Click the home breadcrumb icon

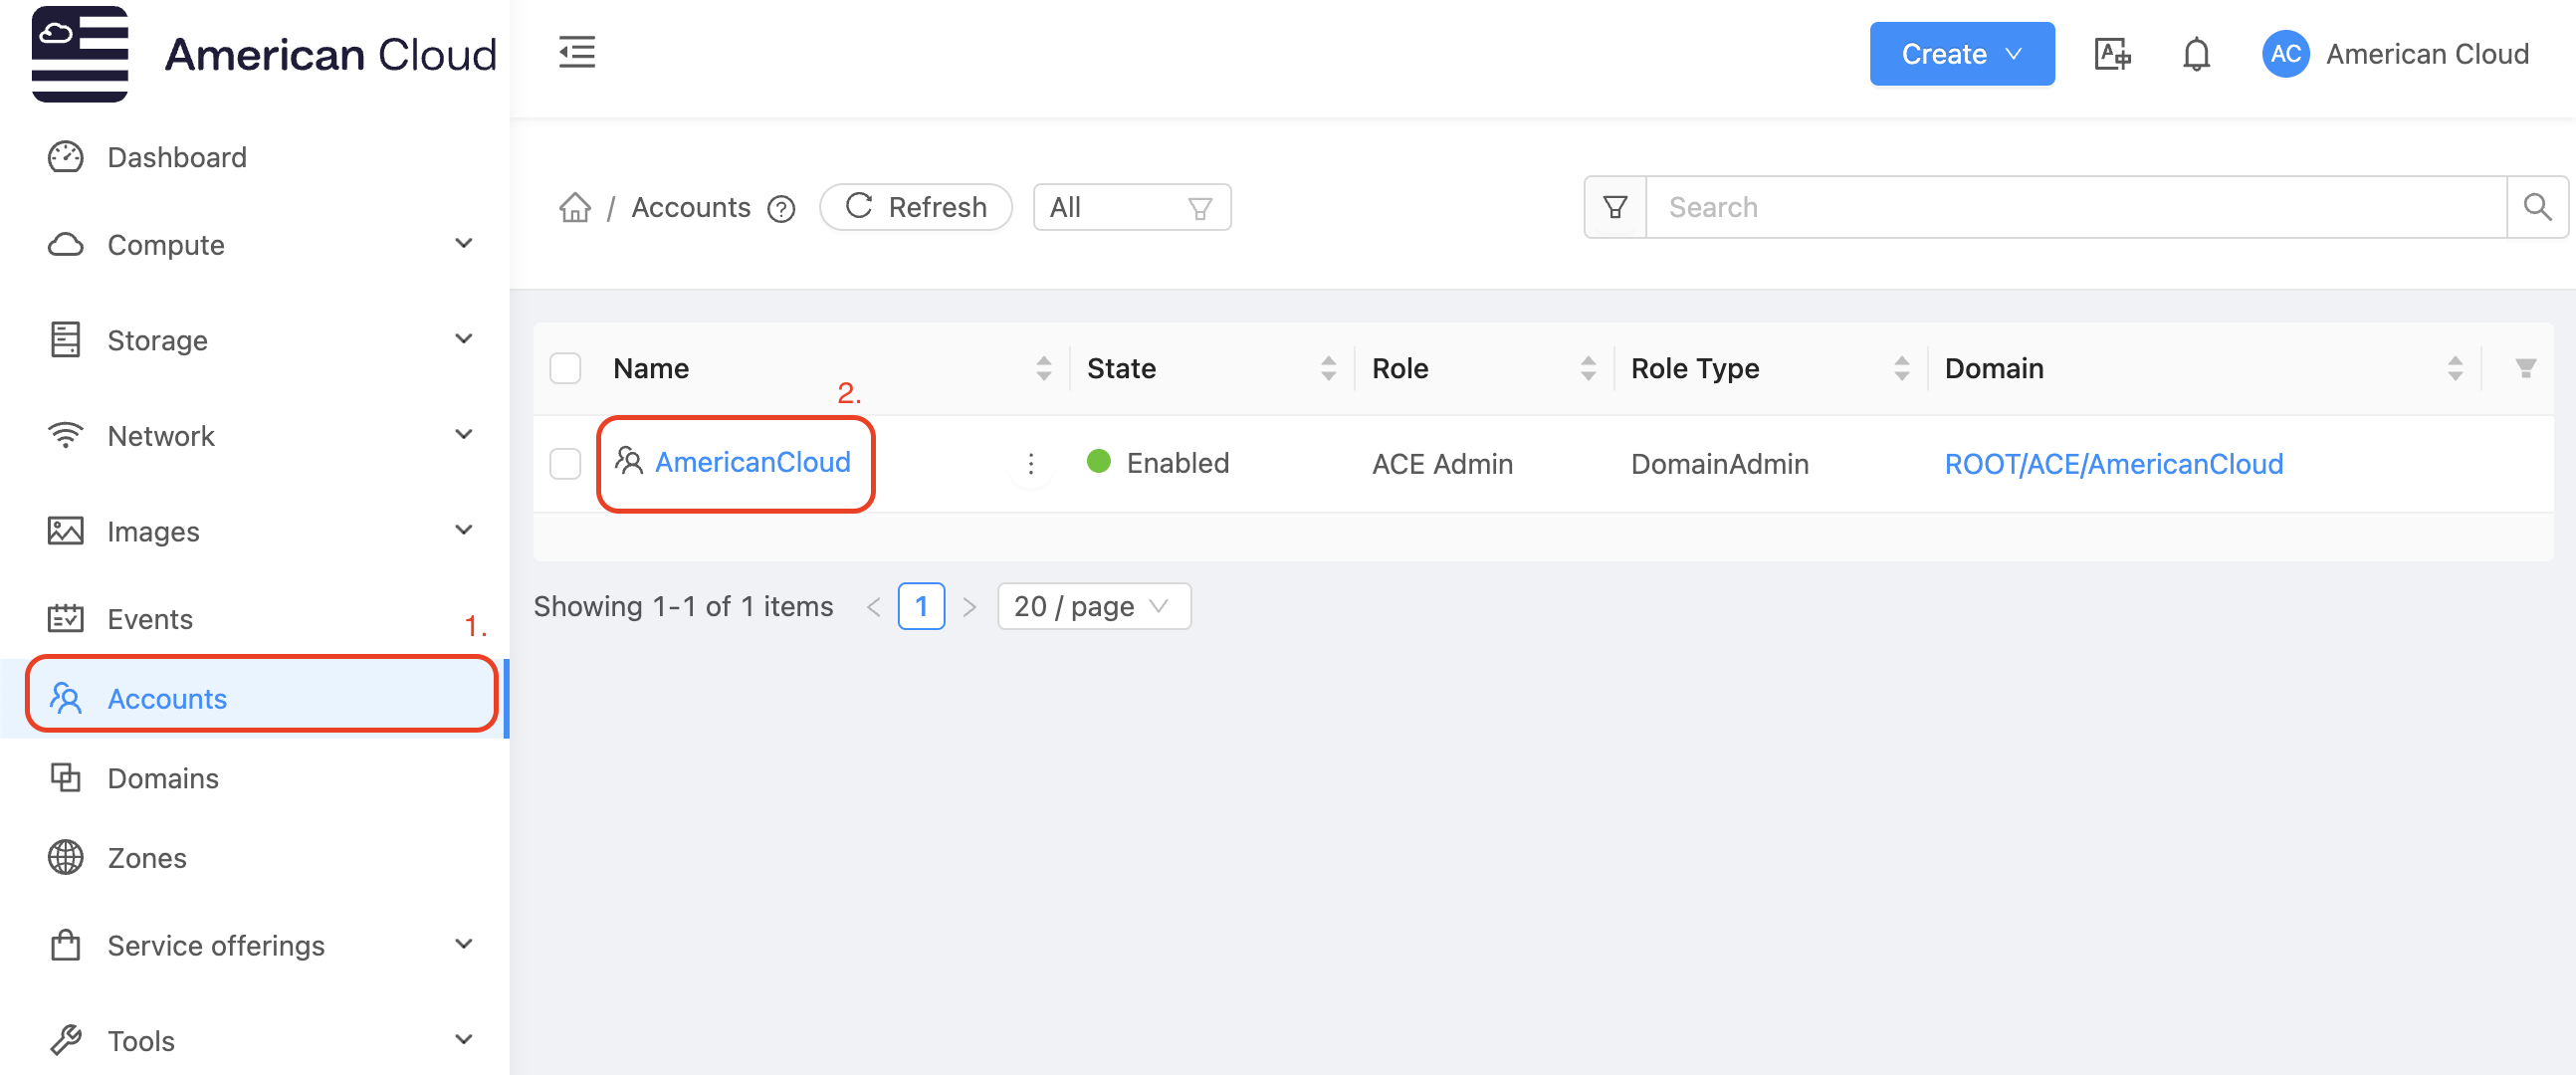point(575,207)
